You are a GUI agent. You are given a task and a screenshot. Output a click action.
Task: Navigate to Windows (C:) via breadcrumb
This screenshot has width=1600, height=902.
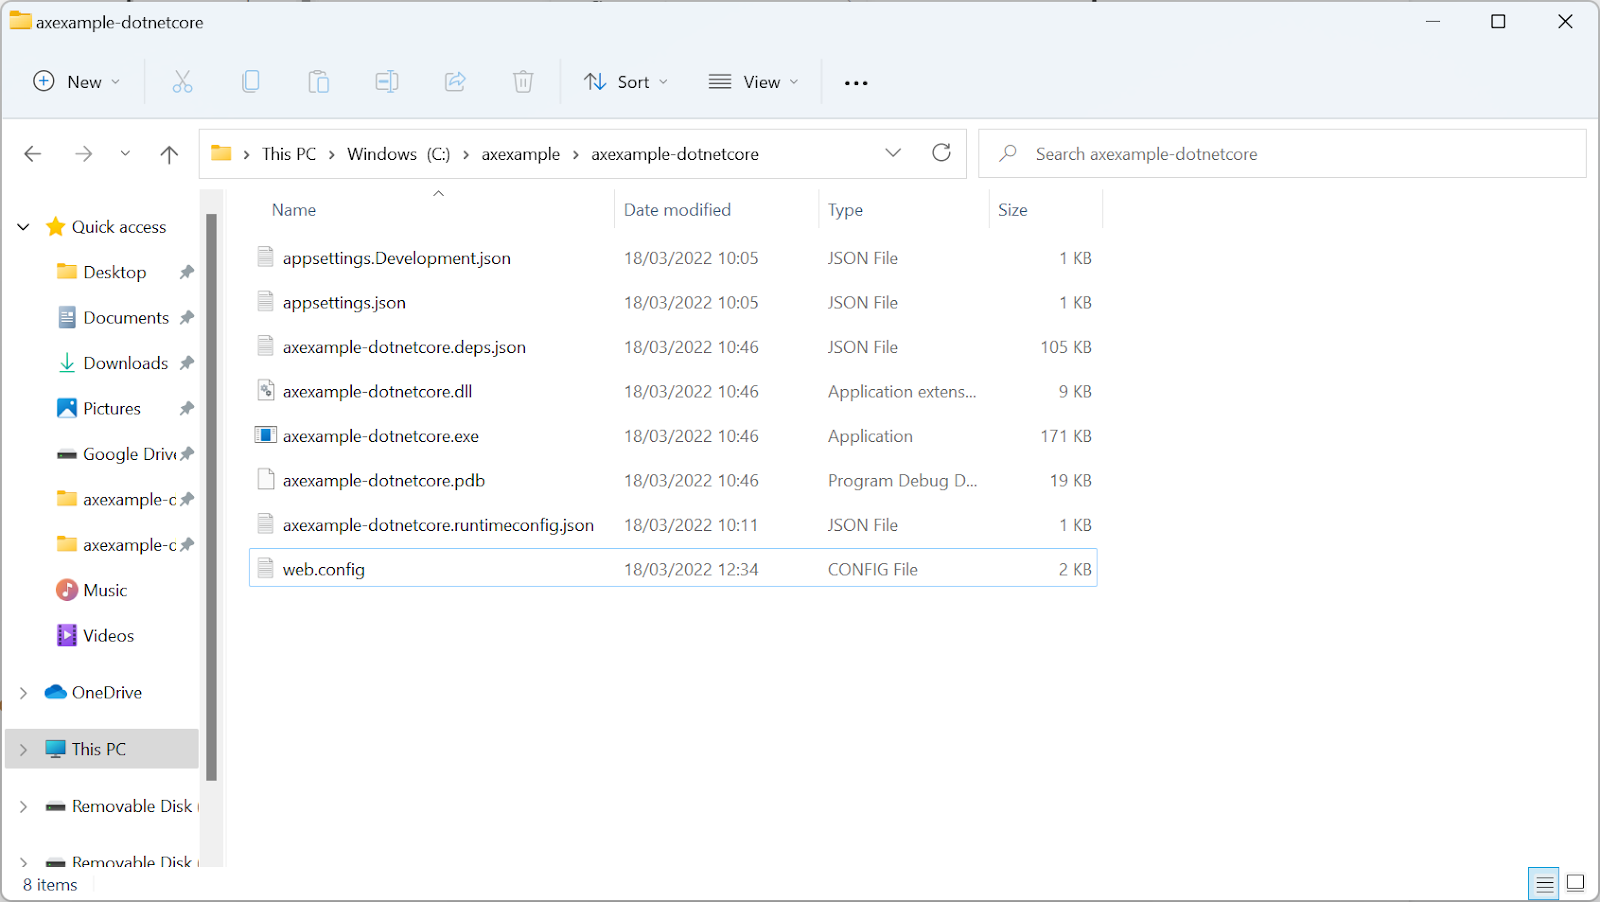coord(397,153)
